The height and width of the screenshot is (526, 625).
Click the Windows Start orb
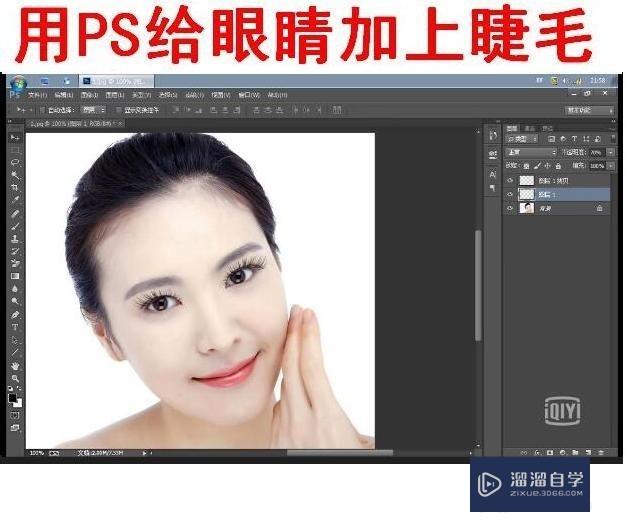point(18,82)
